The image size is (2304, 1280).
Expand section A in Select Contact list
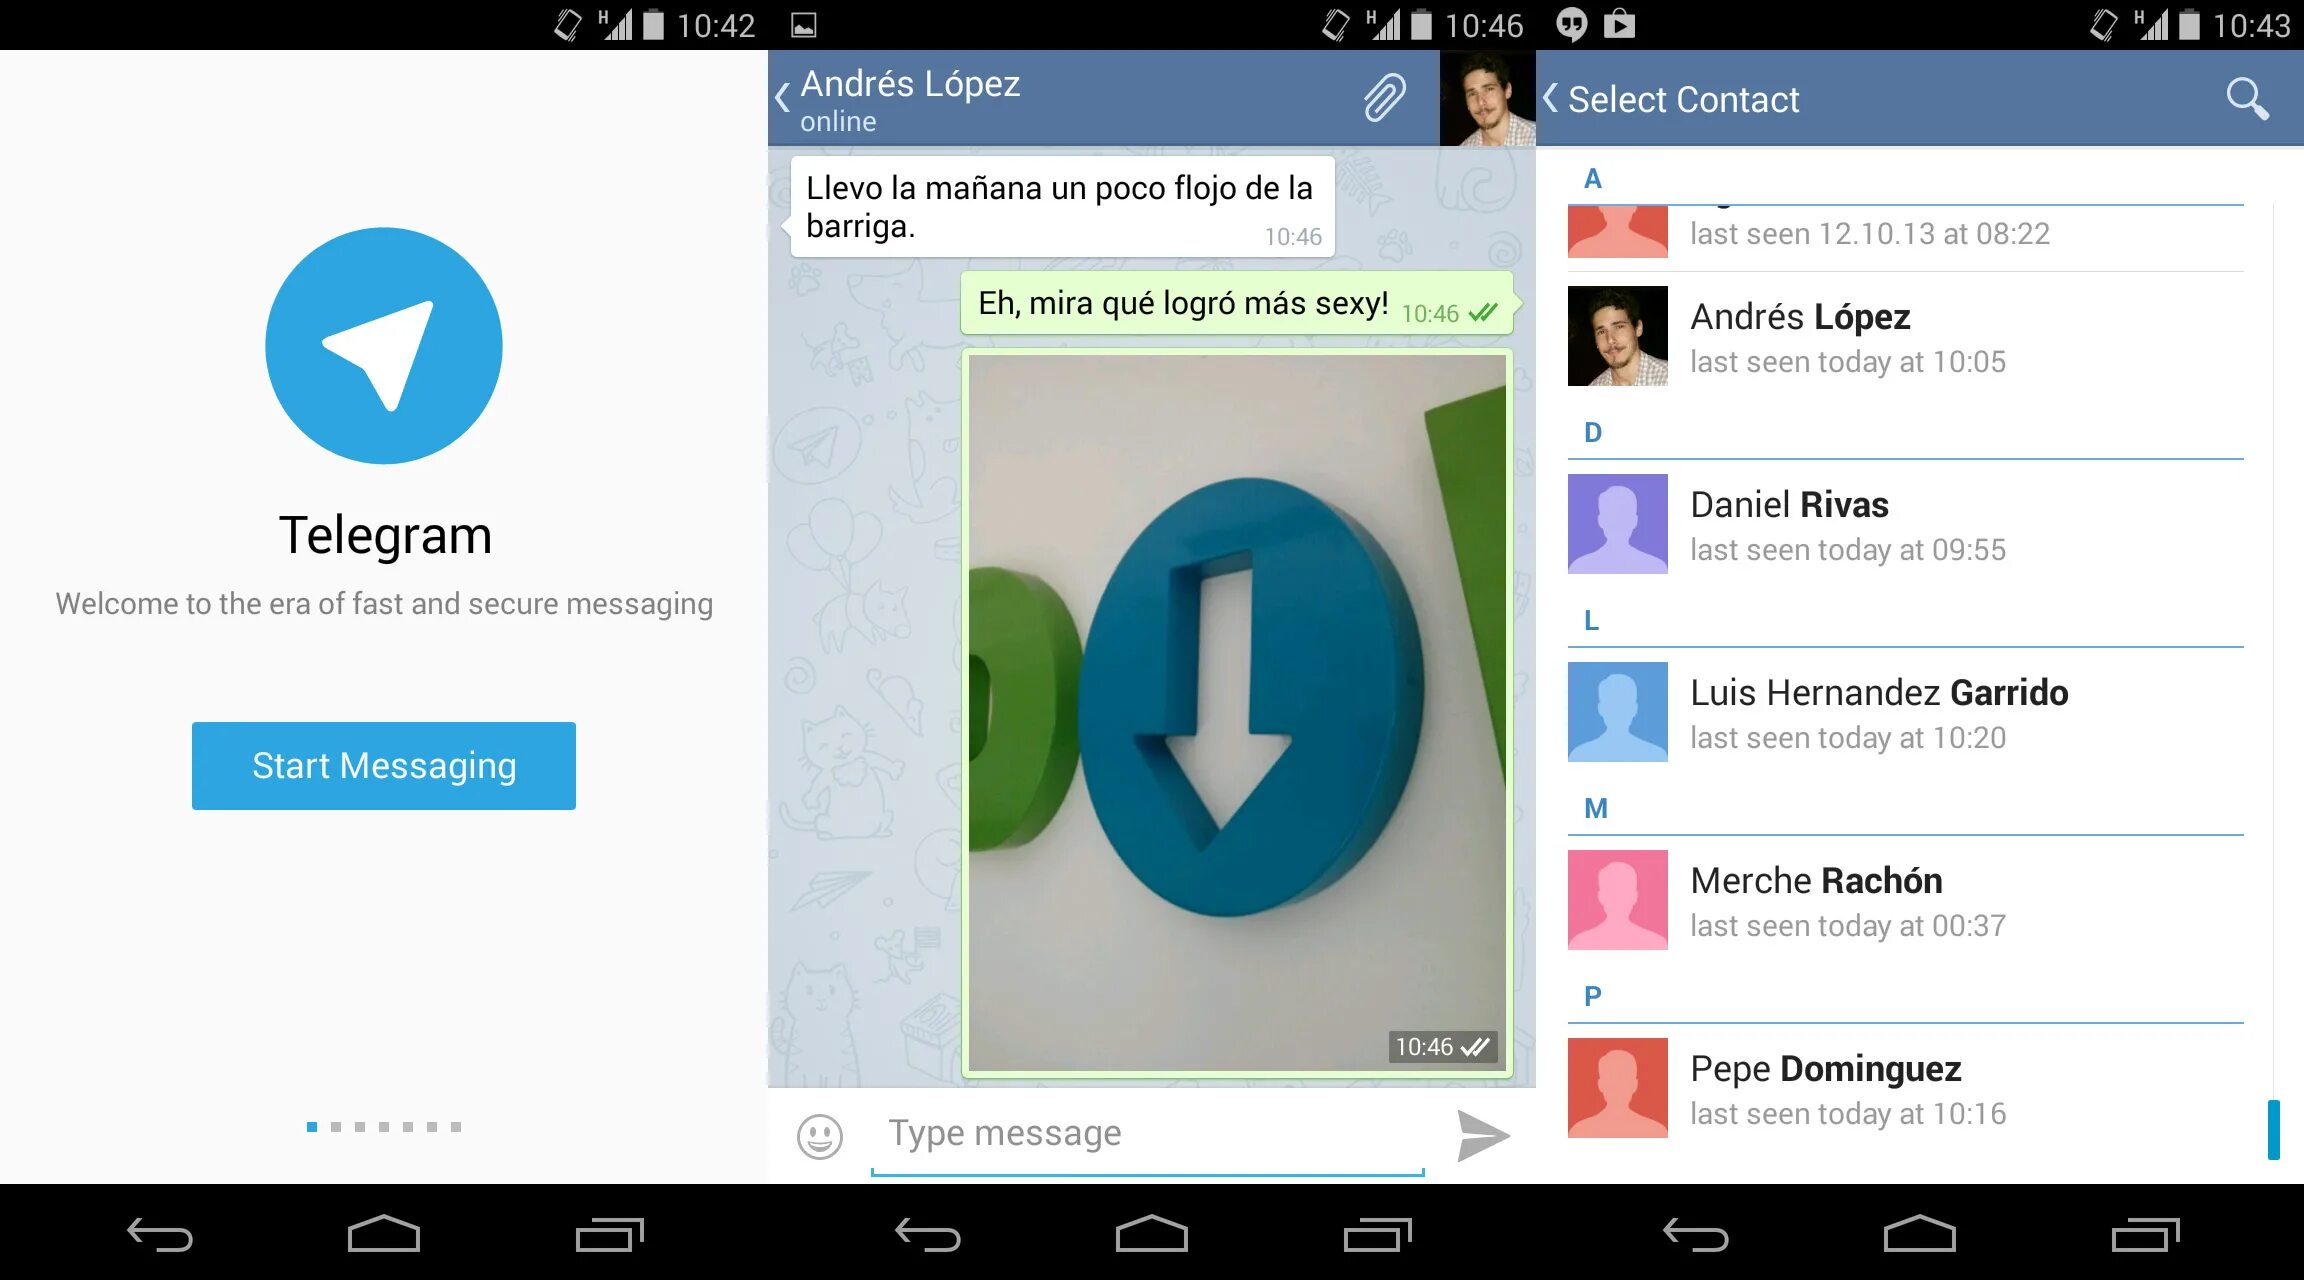[1590, 177]
